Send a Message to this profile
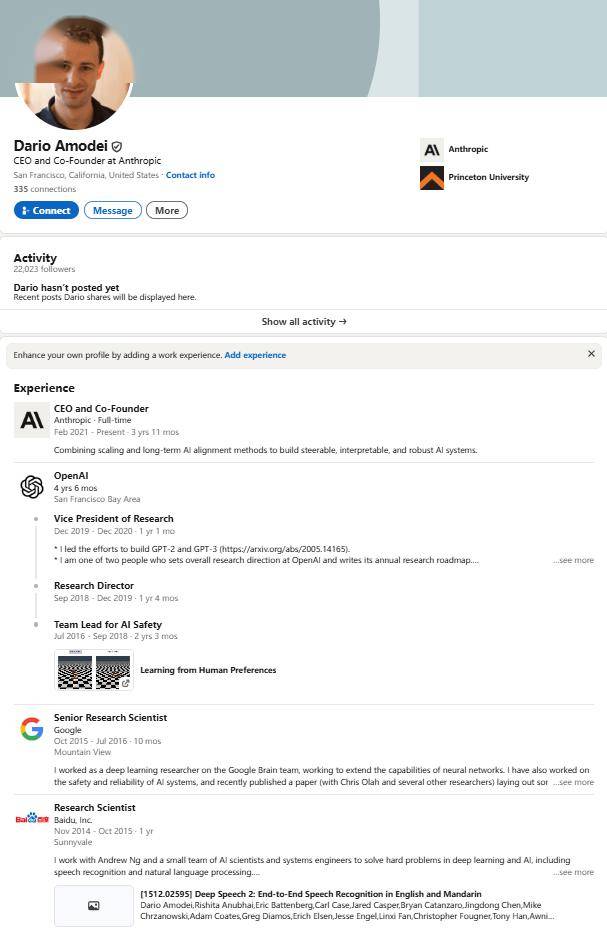607x929 pixels. click(x=113, y=210)
